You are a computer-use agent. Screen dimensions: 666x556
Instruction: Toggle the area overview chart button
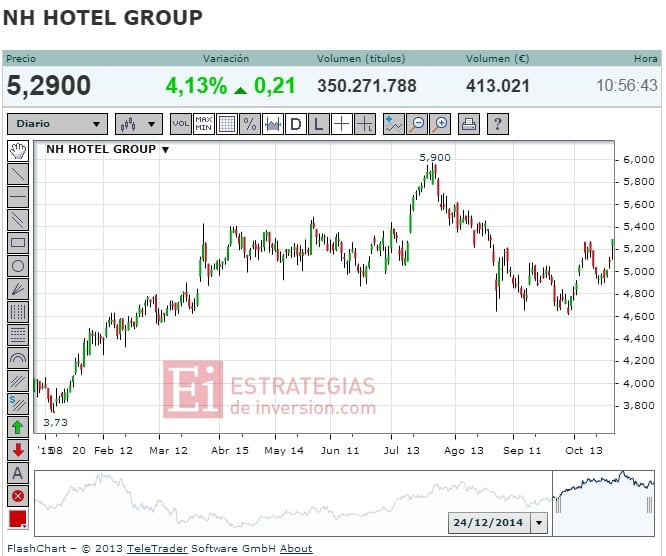273,124
